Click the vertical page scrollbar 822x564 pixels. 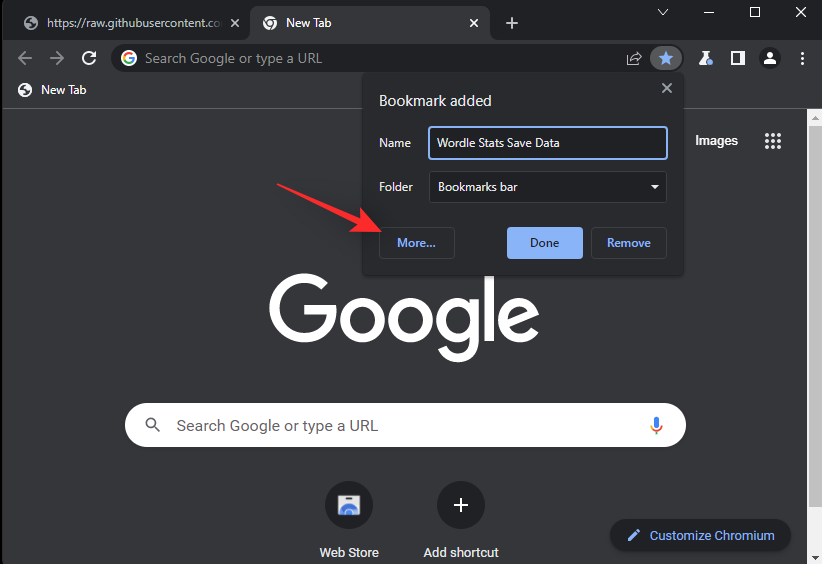(814, 314)
